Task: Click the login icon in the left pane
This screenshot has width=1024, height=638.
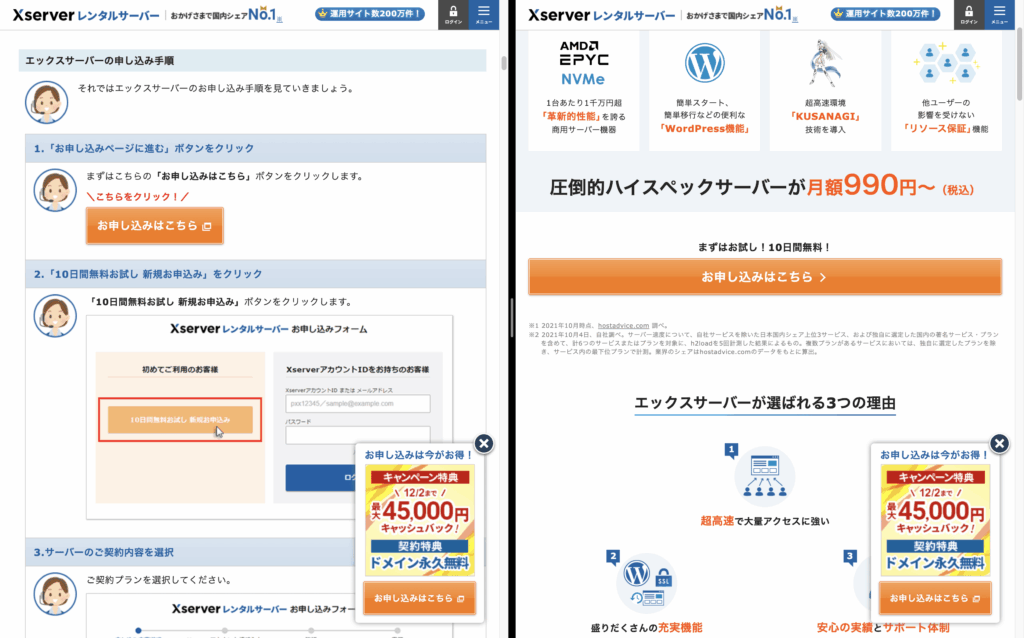Action: [453, 14]
